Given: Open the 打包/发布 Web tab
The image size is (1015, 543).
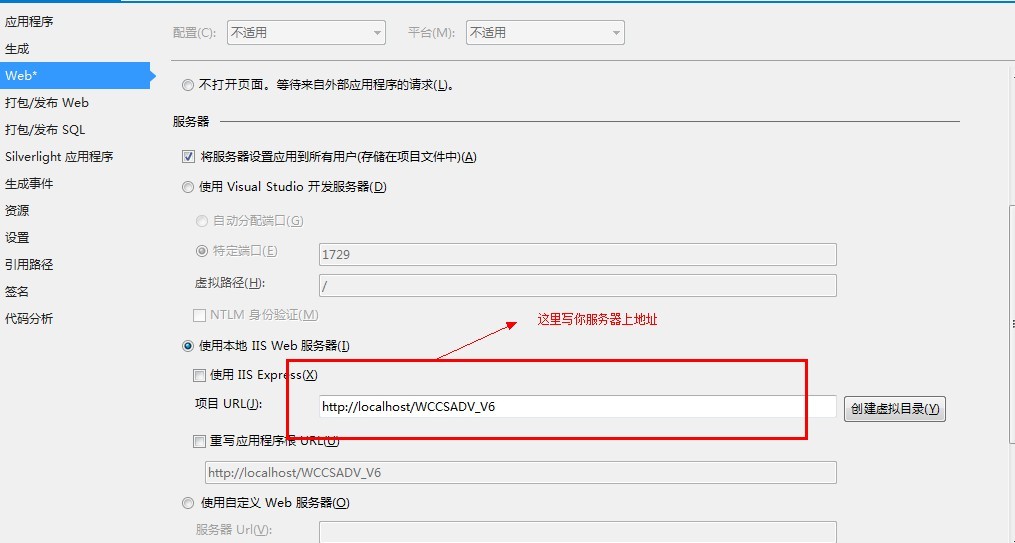Looking at the screenshot, I should (47, 103).
